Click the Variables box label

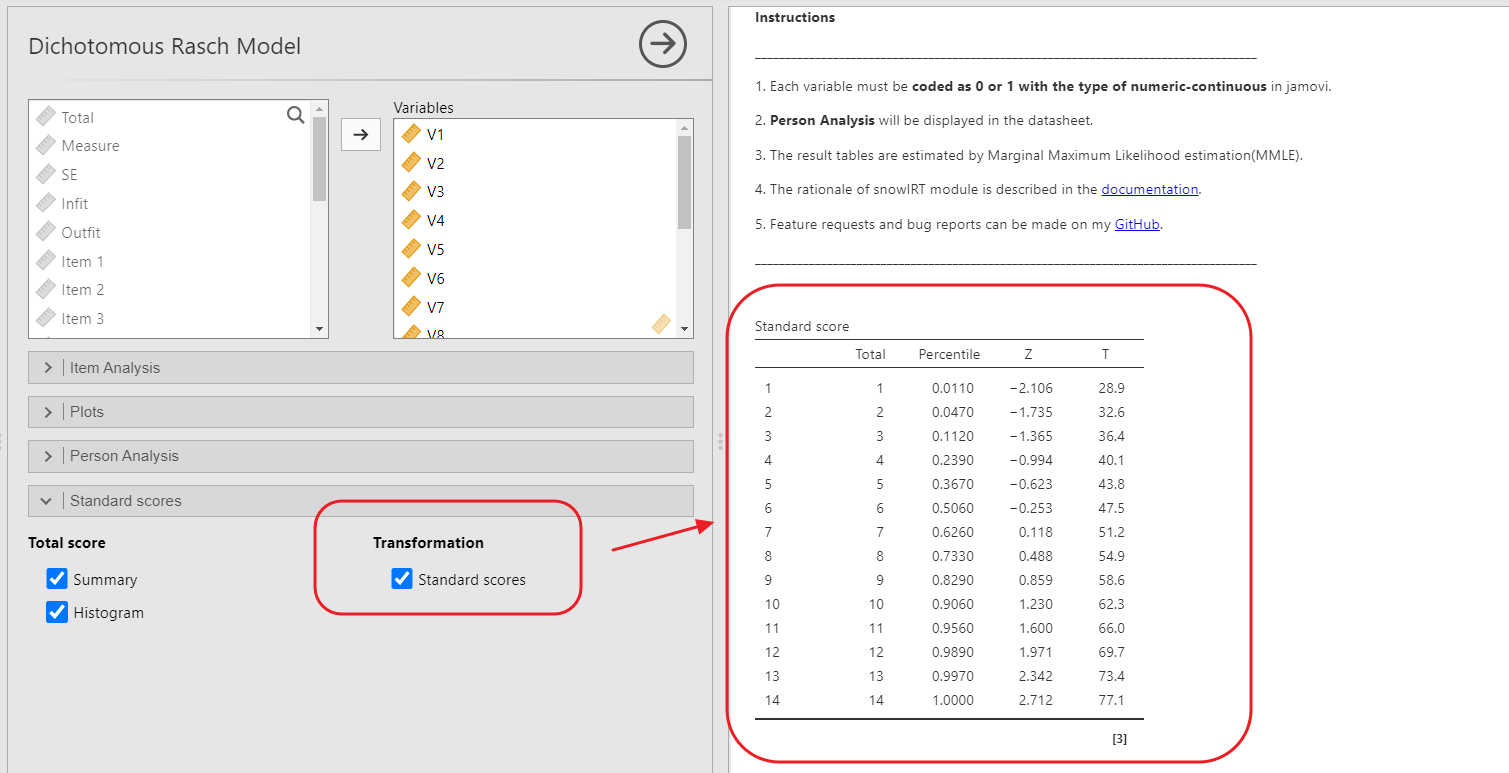pyautogui.click(x=423, y=107)
